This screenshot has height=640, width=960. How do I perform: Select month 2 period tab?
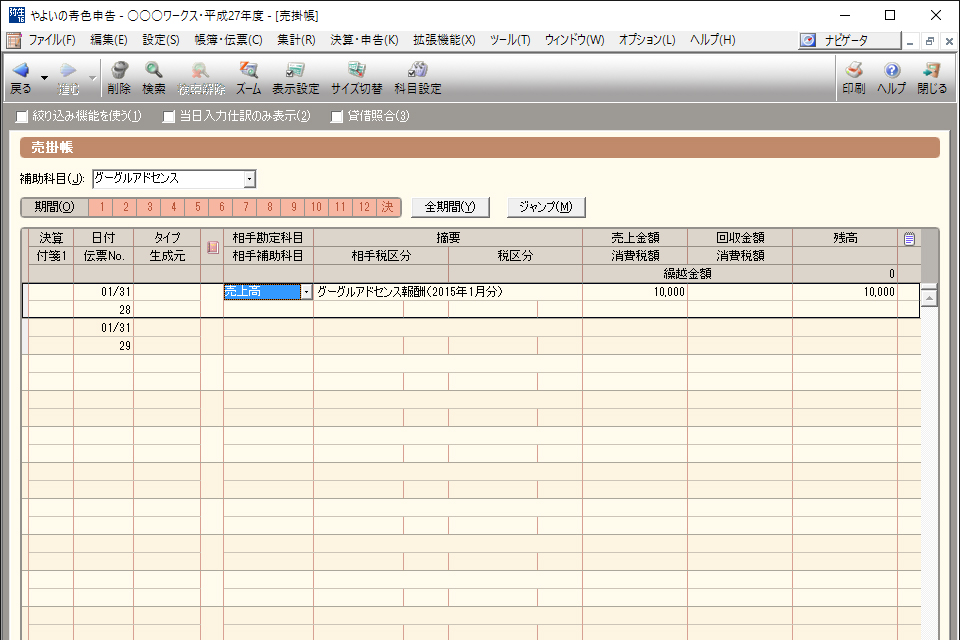tap(126, 207)
